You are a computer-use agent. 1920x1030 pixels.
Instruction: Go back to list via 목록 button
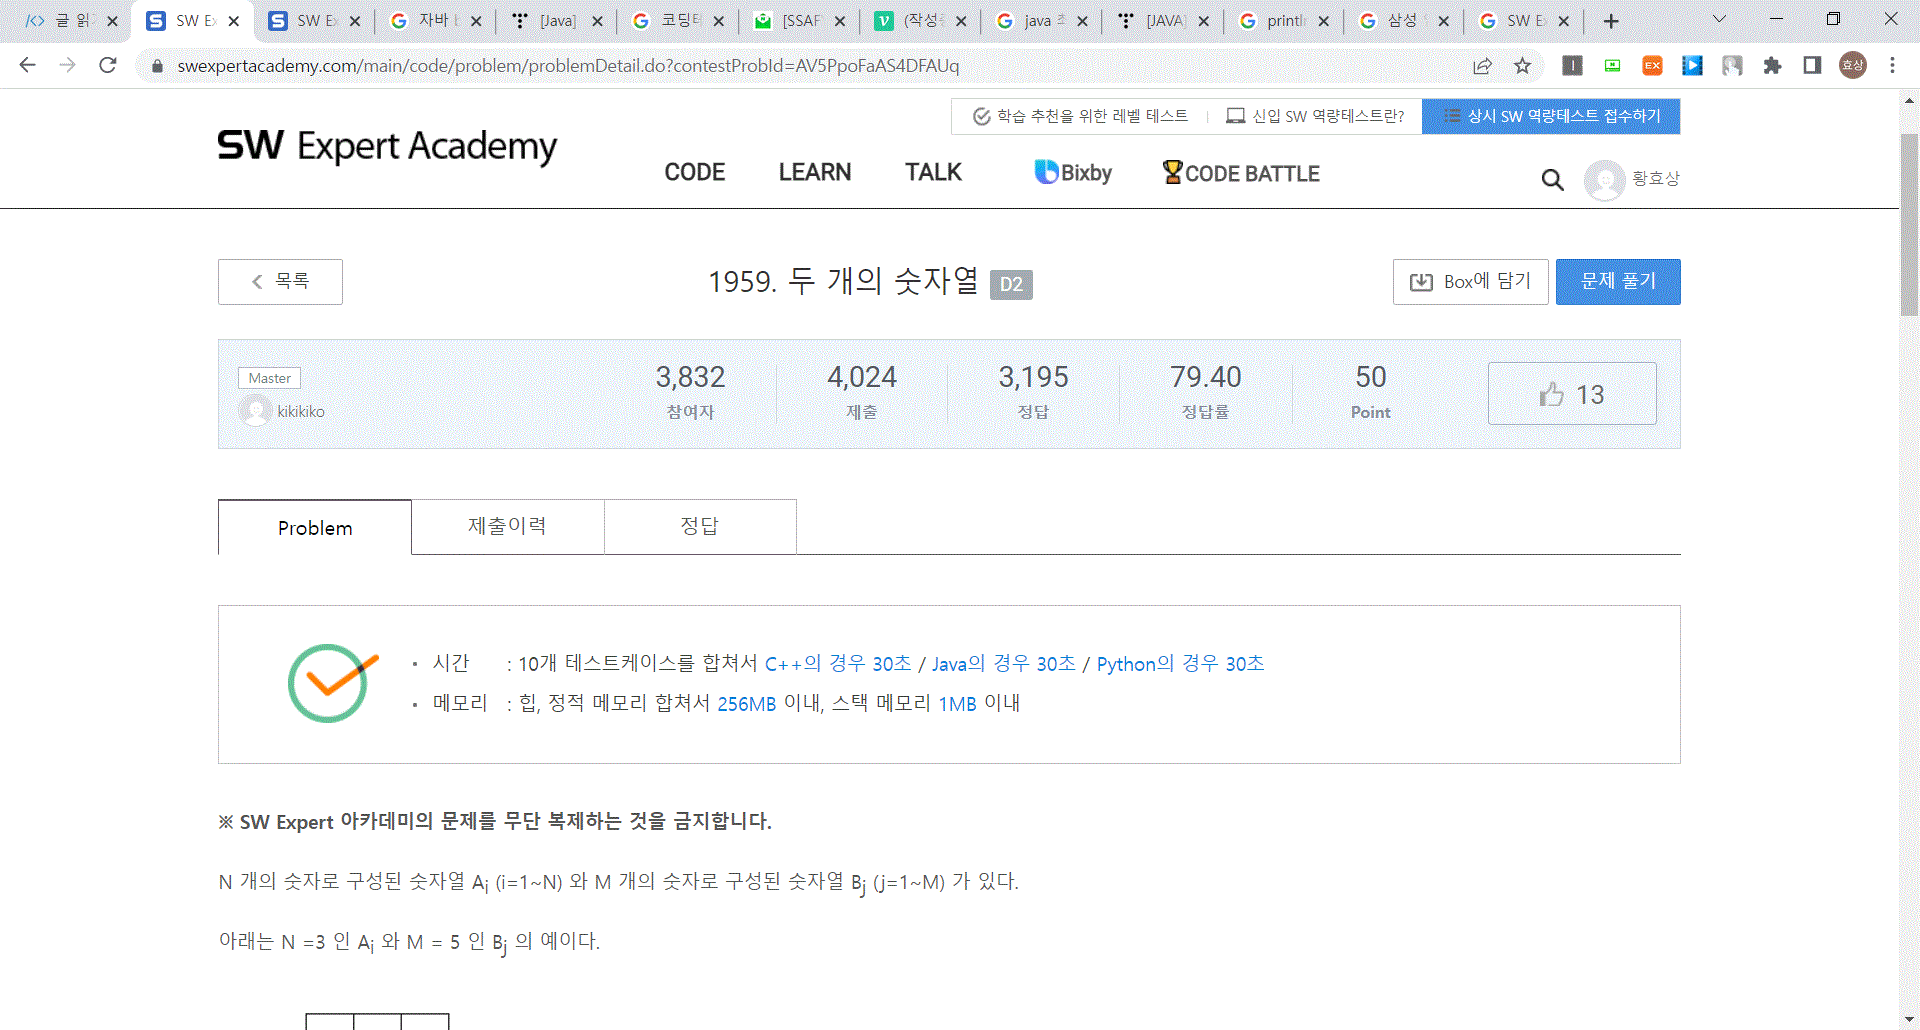[x=280, y=282]
